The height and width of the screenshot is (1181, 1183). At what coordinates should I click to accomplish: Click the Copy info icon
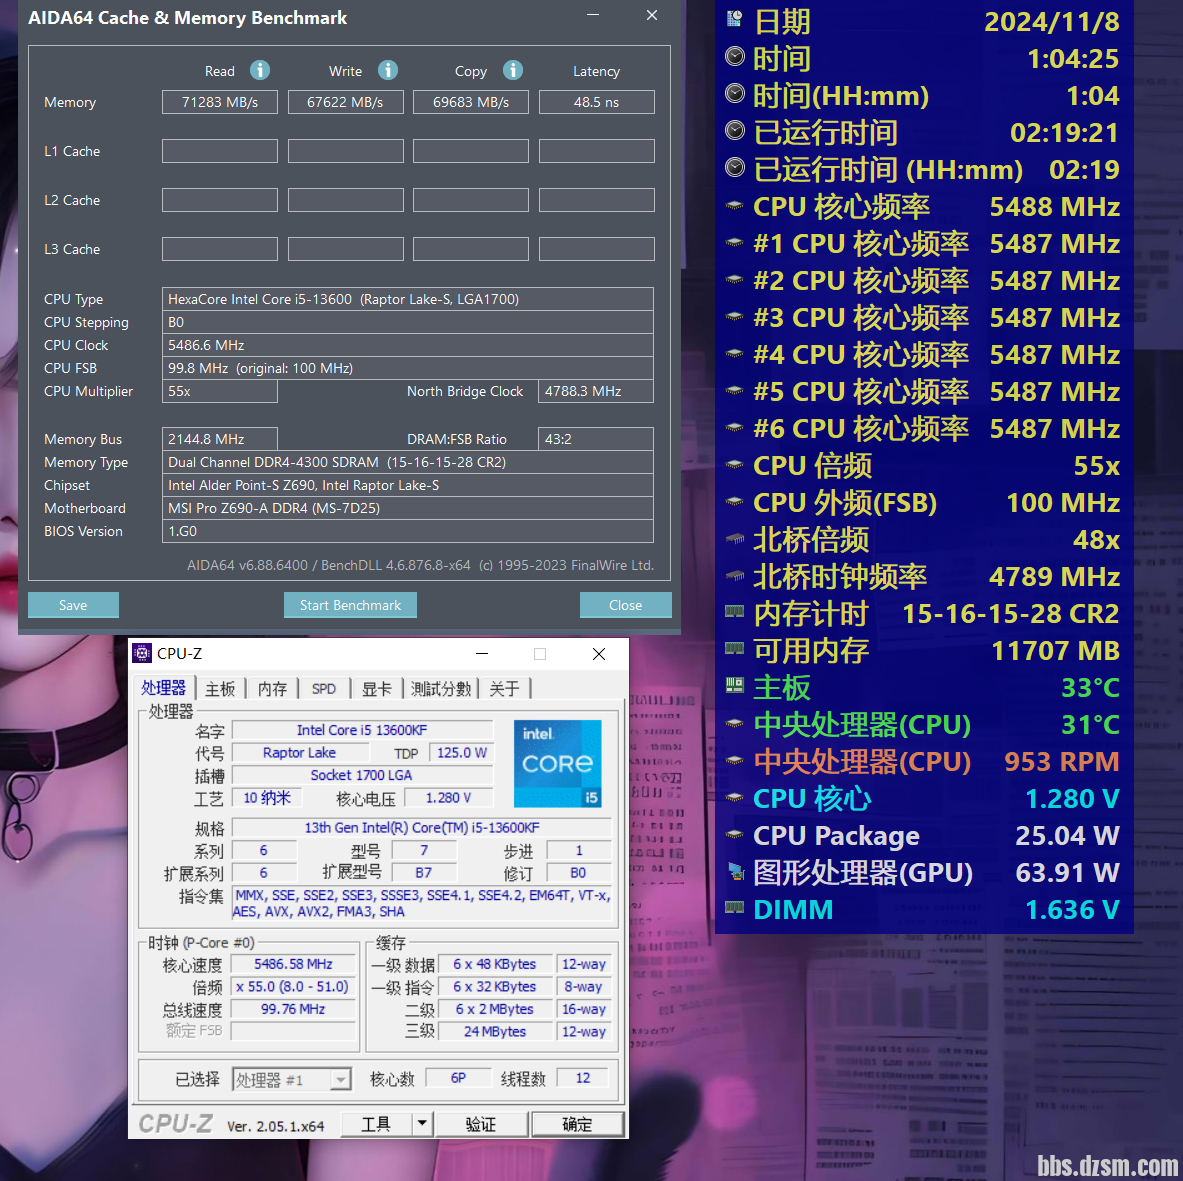pos(513,70)
